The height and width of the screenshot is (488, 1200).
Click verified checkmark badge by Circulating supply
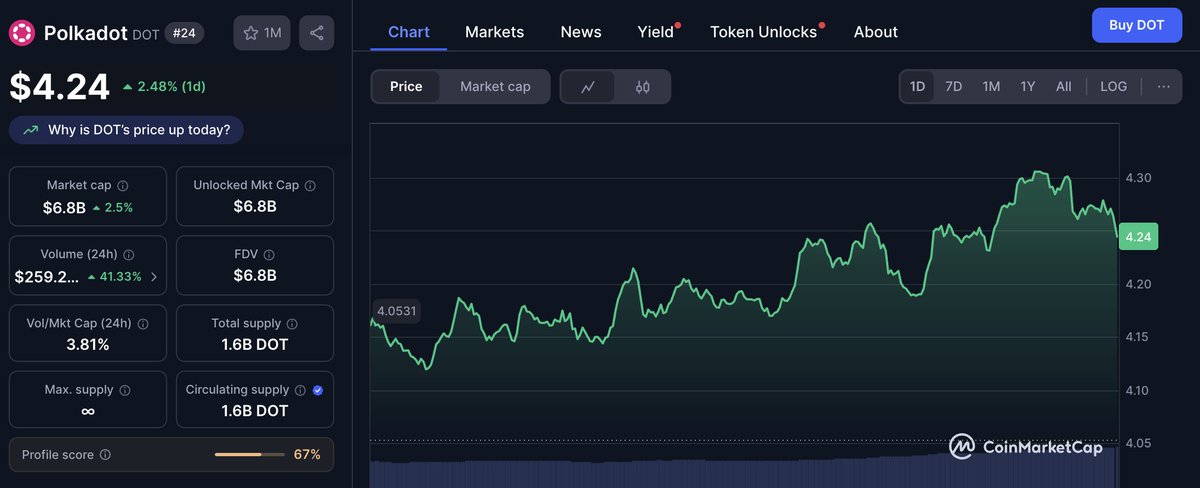coord(318,390)
